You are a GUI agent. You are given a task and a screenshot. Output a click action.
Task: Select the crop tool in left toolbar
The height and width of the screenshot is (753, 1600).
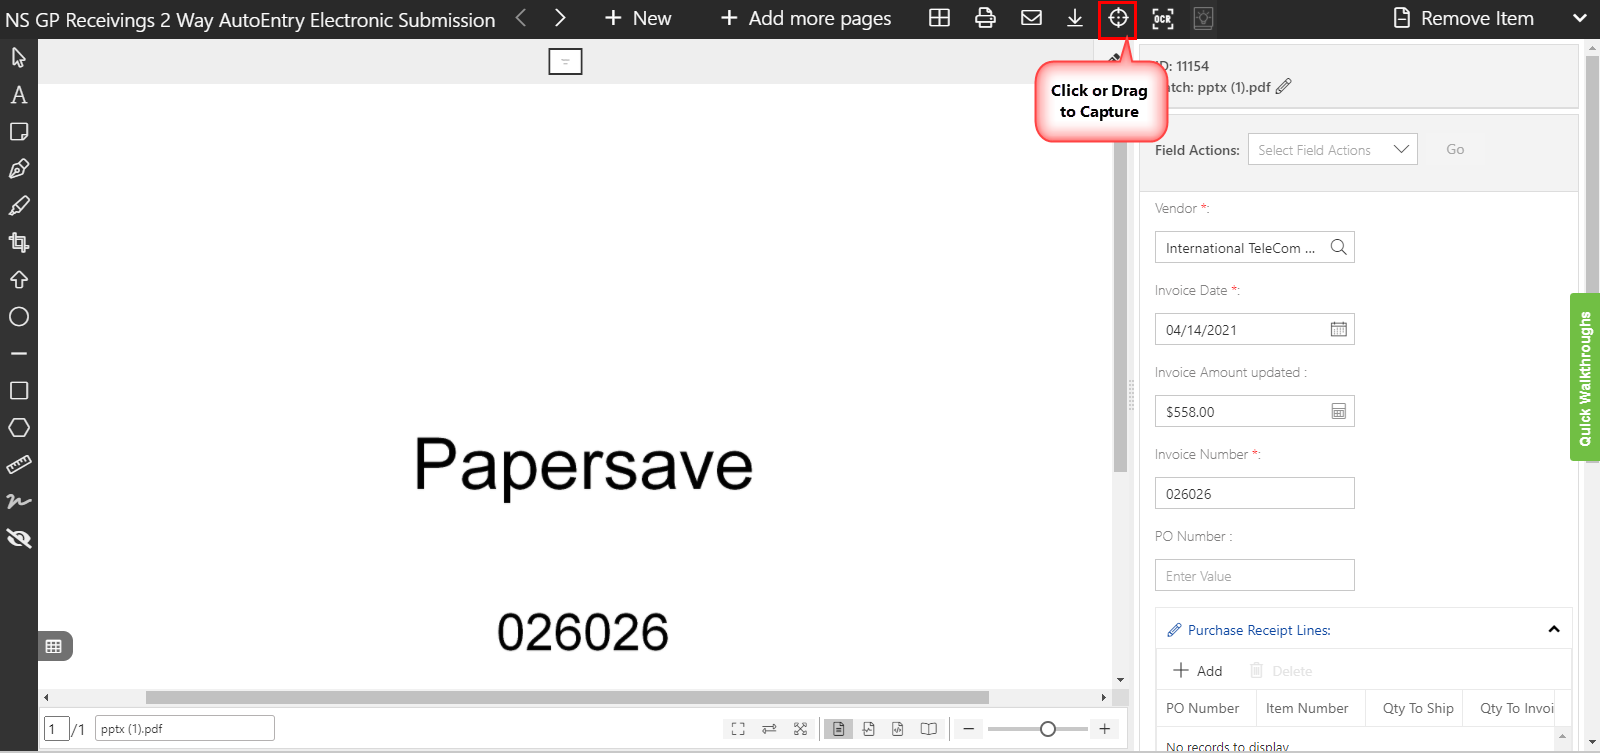pos(18,242)
